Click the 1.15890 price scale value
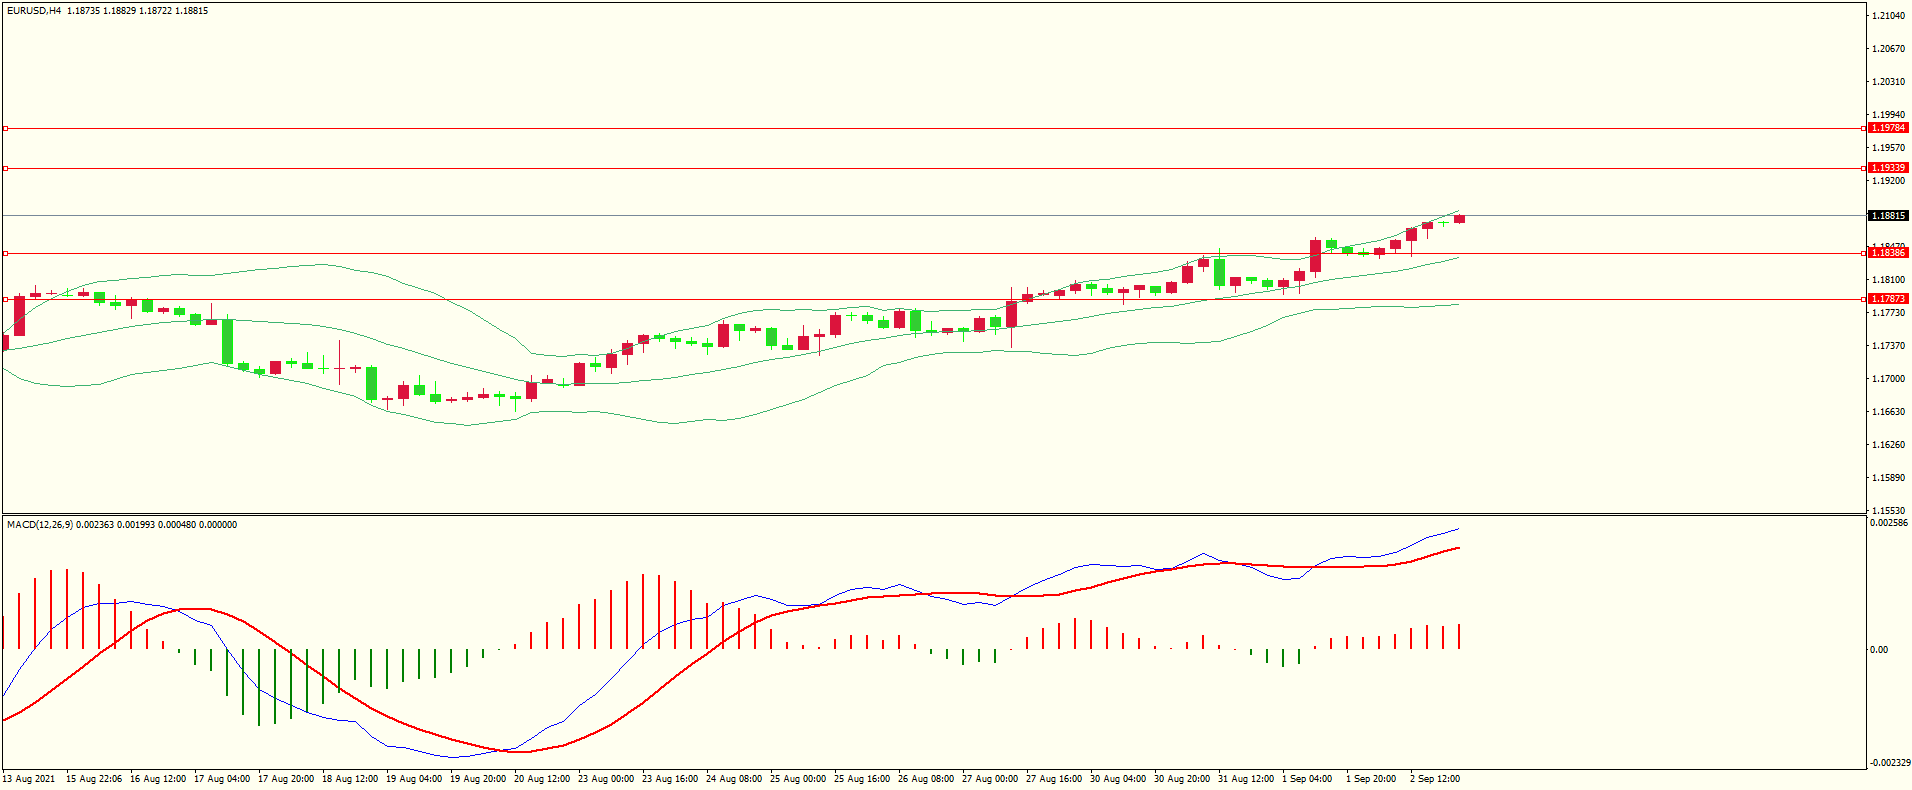 point(1888,478)
